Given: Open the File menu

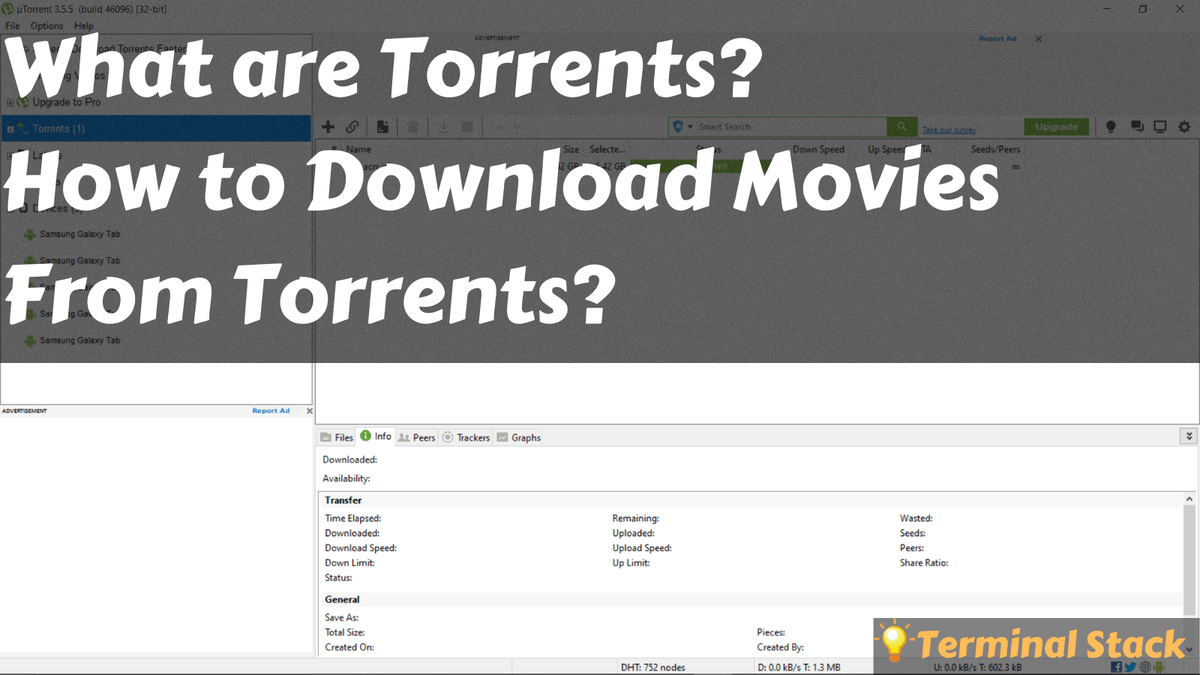Looking at the screenshot, I should tap(12, 25).
